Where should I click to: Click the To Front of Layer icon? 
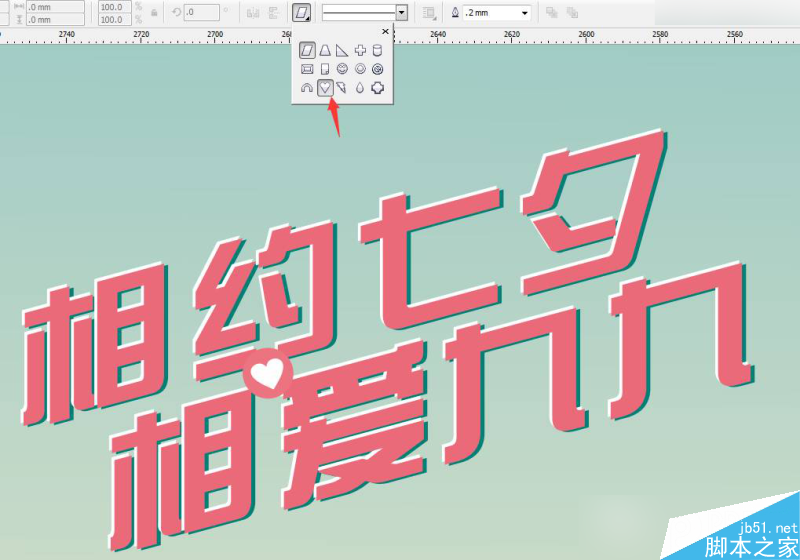(552, 13)
